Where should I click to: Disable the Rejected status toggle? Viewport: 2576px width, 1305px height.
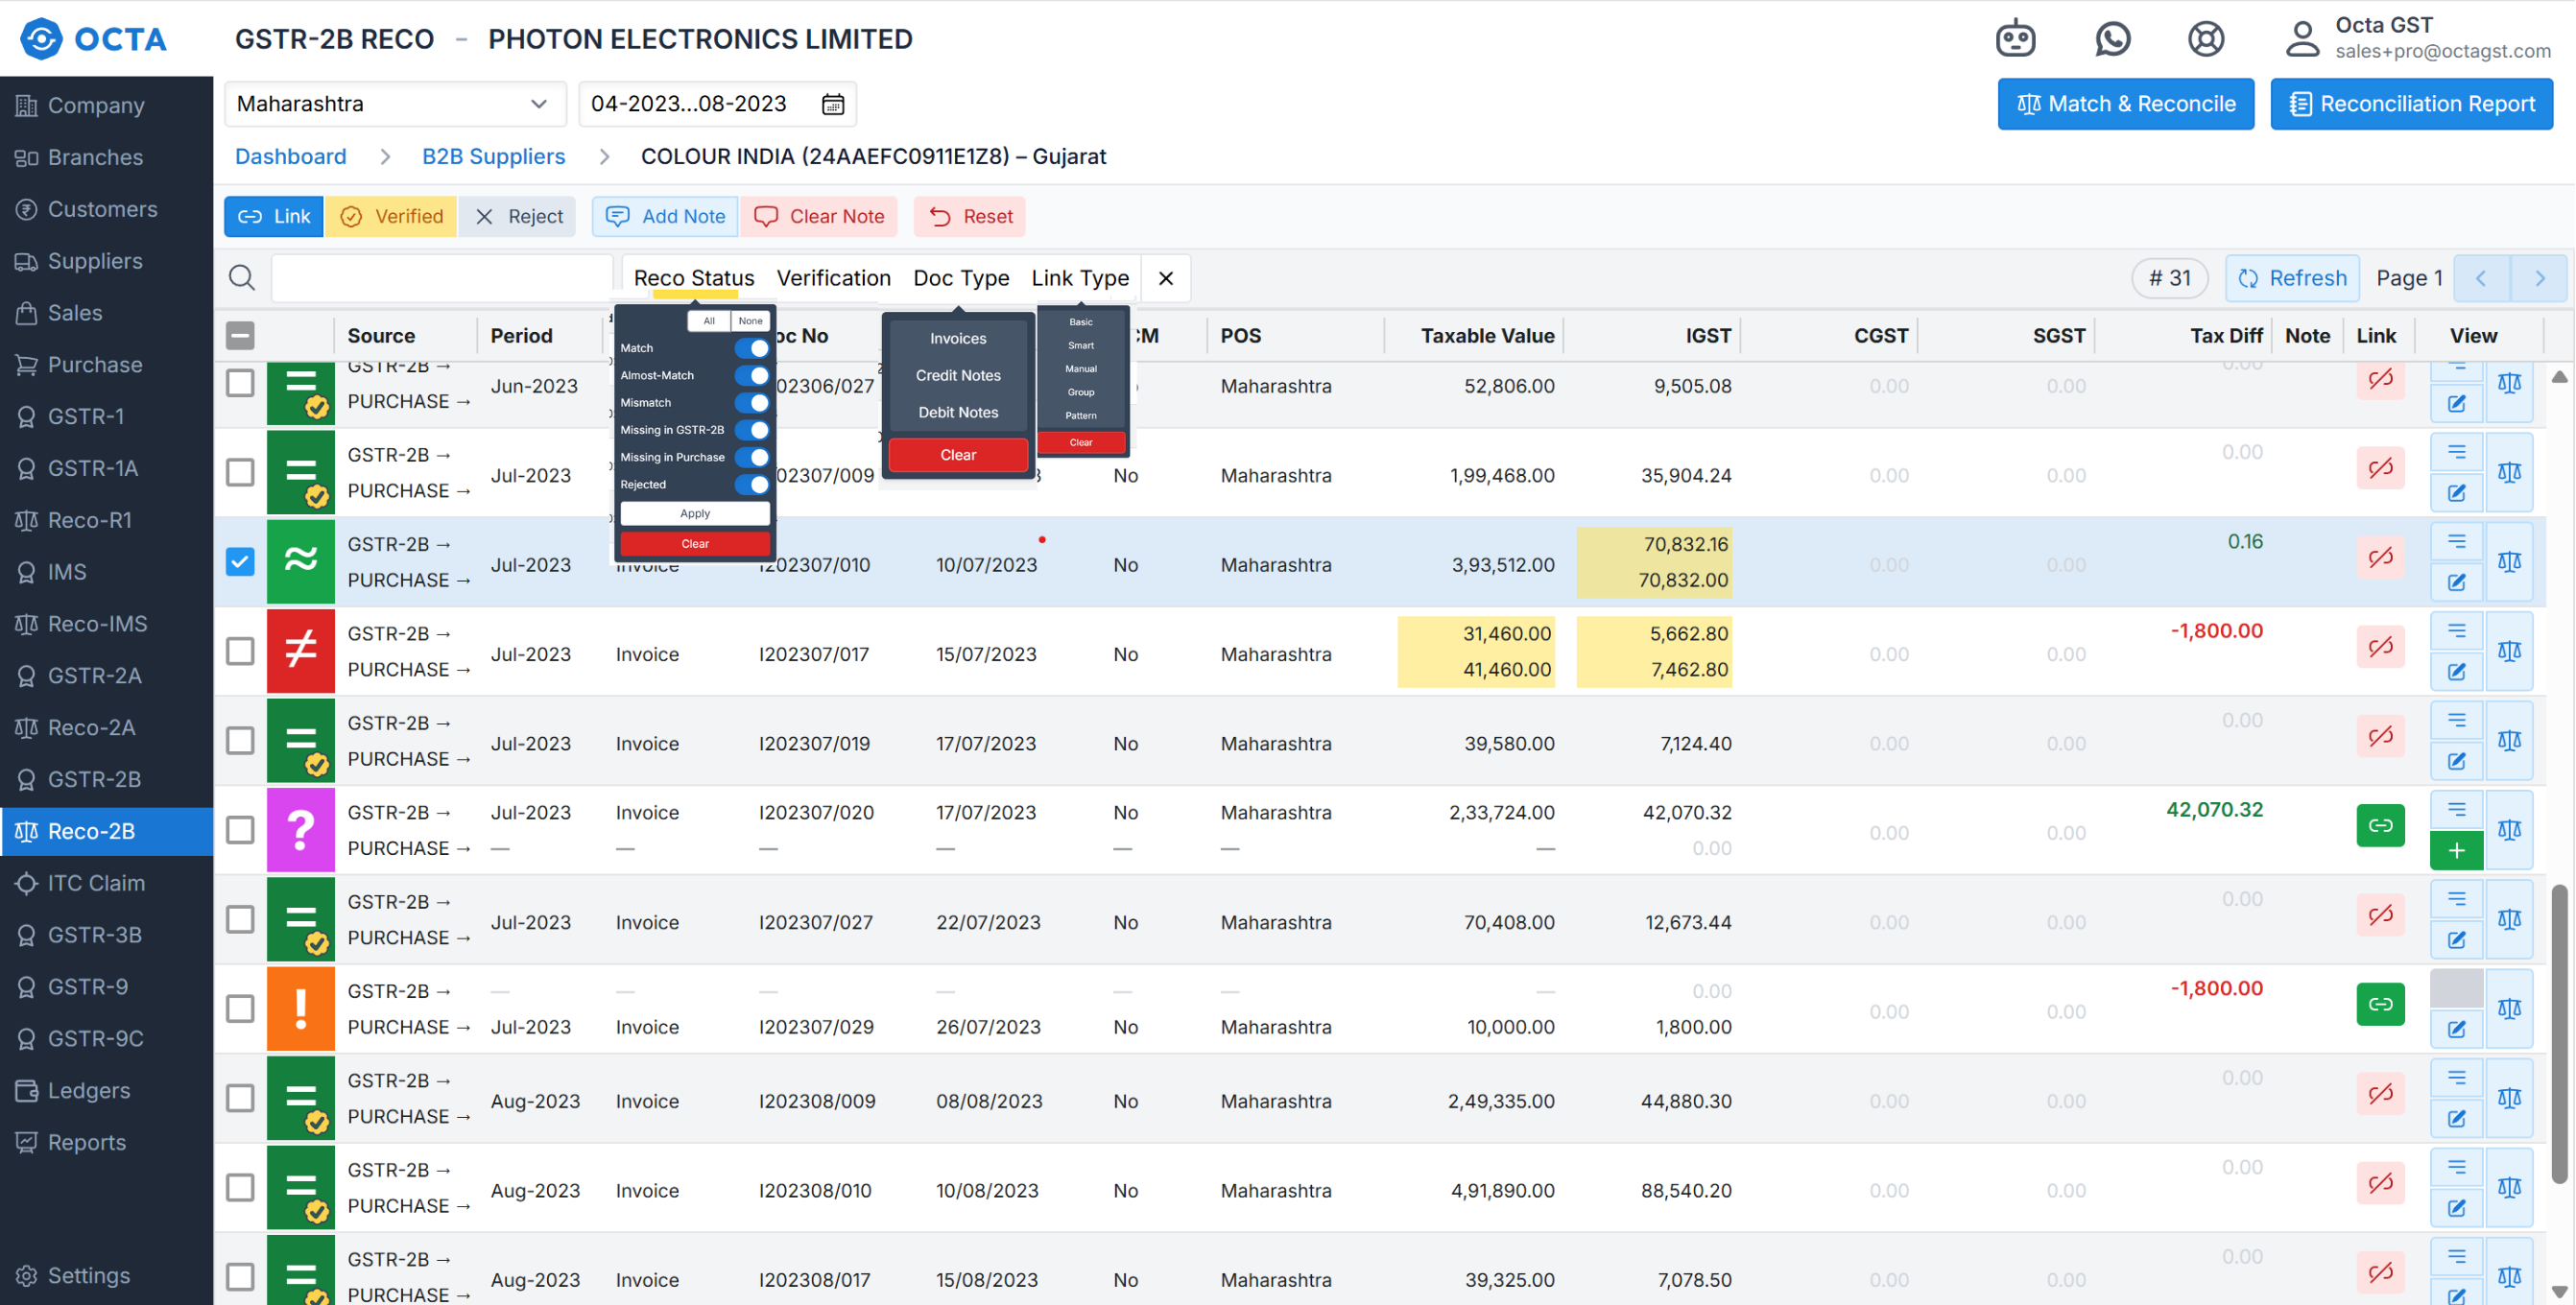[752, 485]
